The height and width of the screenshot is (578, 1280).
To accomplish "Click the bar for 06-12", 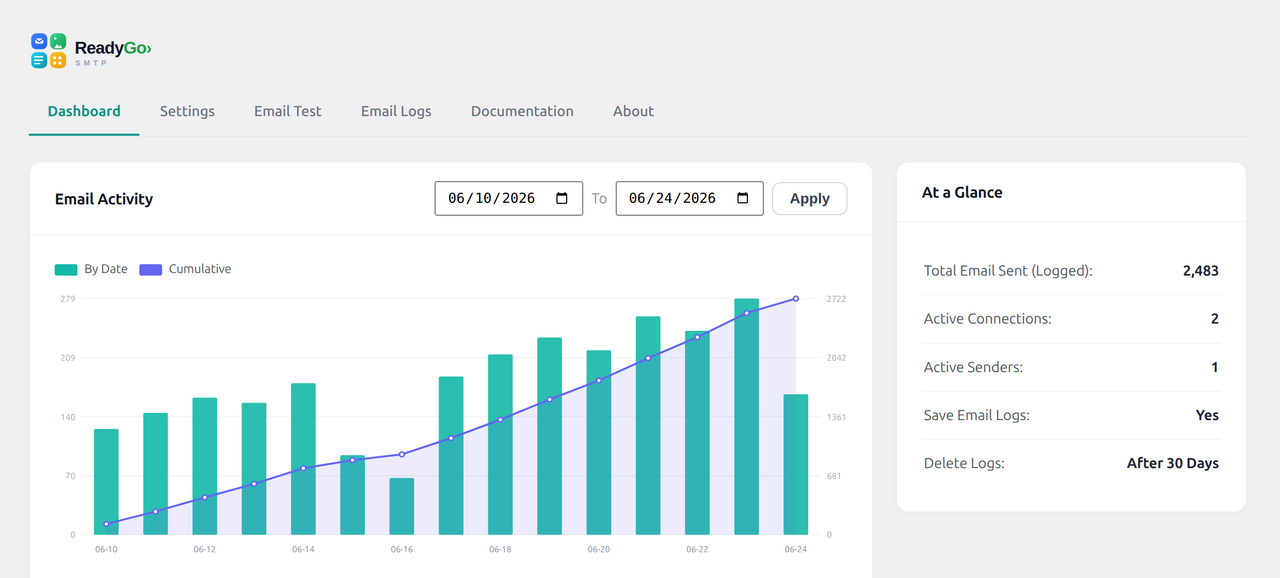I will (205, 466).
